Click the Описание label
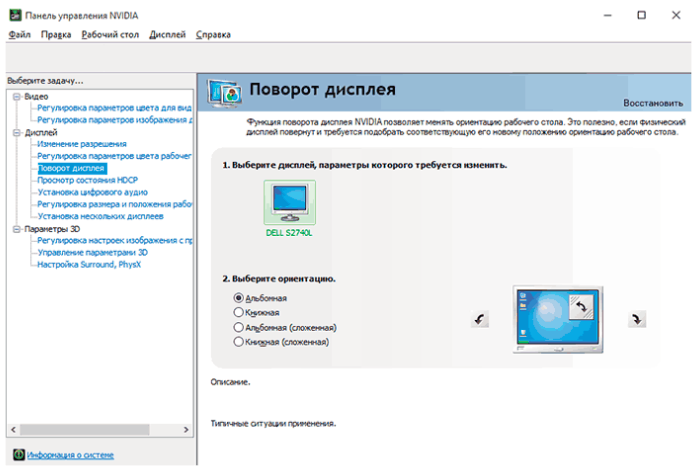The height and width of the screenshot is (466, 694). click(x=230, y=382)
